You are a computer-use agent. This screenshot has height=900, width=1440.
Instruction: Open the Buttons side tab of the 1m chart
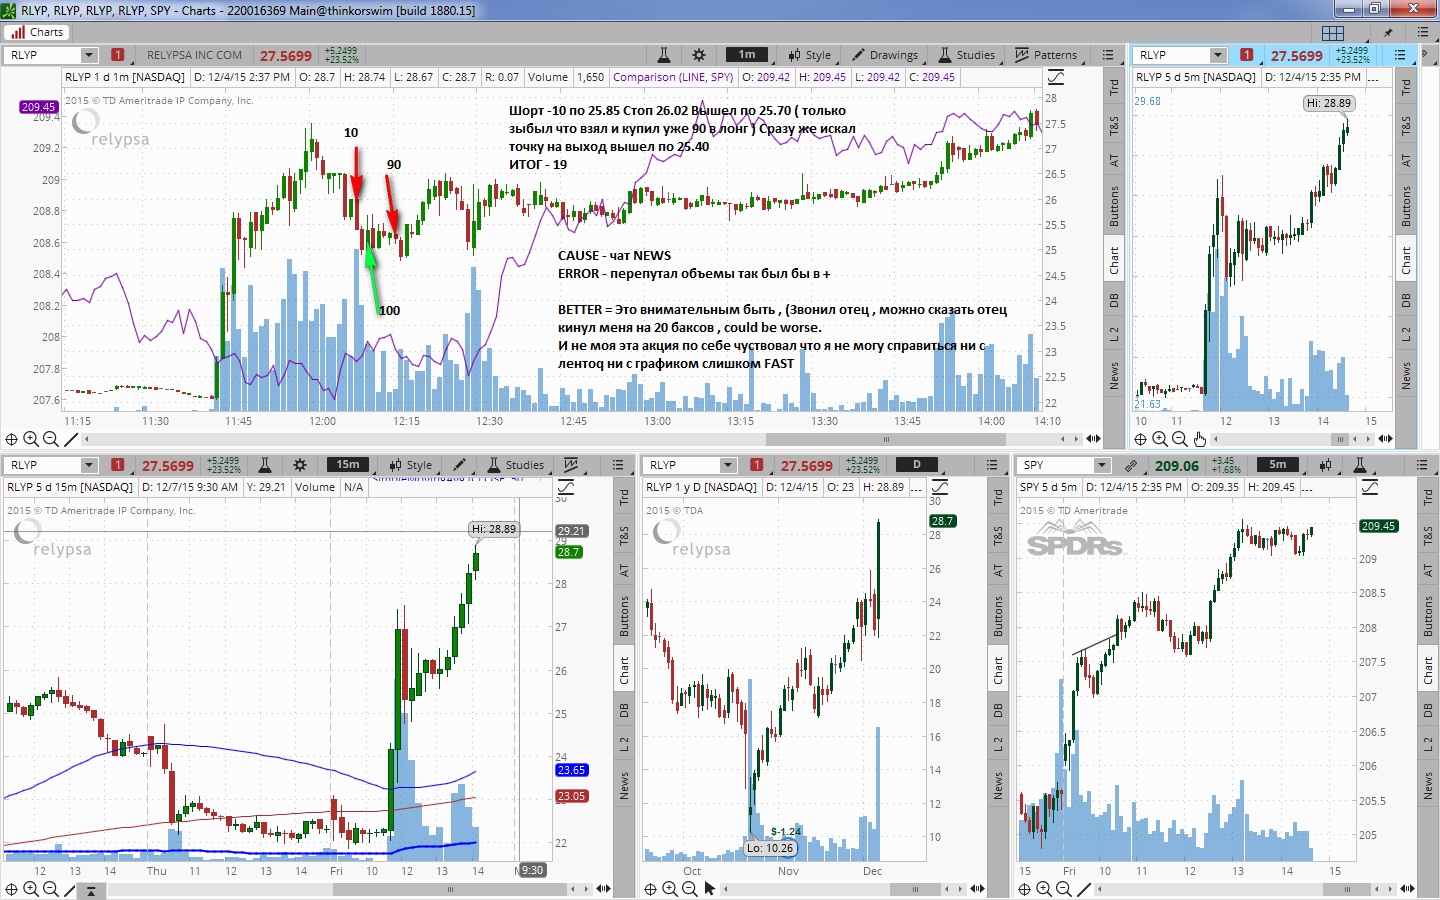tap(1114, 206)
